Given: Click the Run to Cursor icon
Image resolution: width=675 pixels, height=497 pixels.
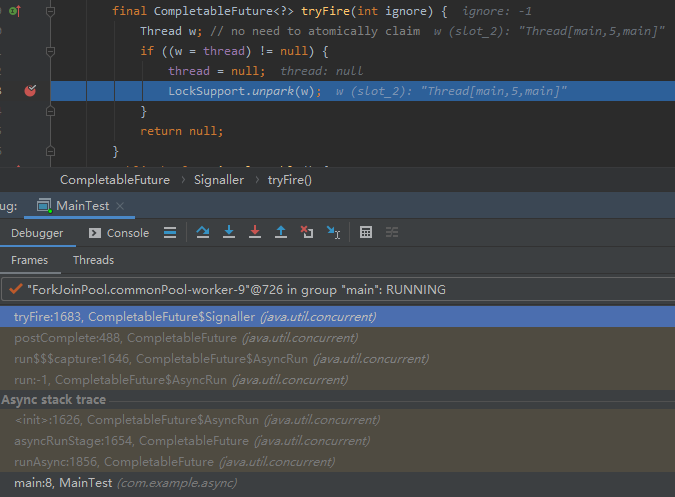Looking at the screenshot, I should 333,232.
